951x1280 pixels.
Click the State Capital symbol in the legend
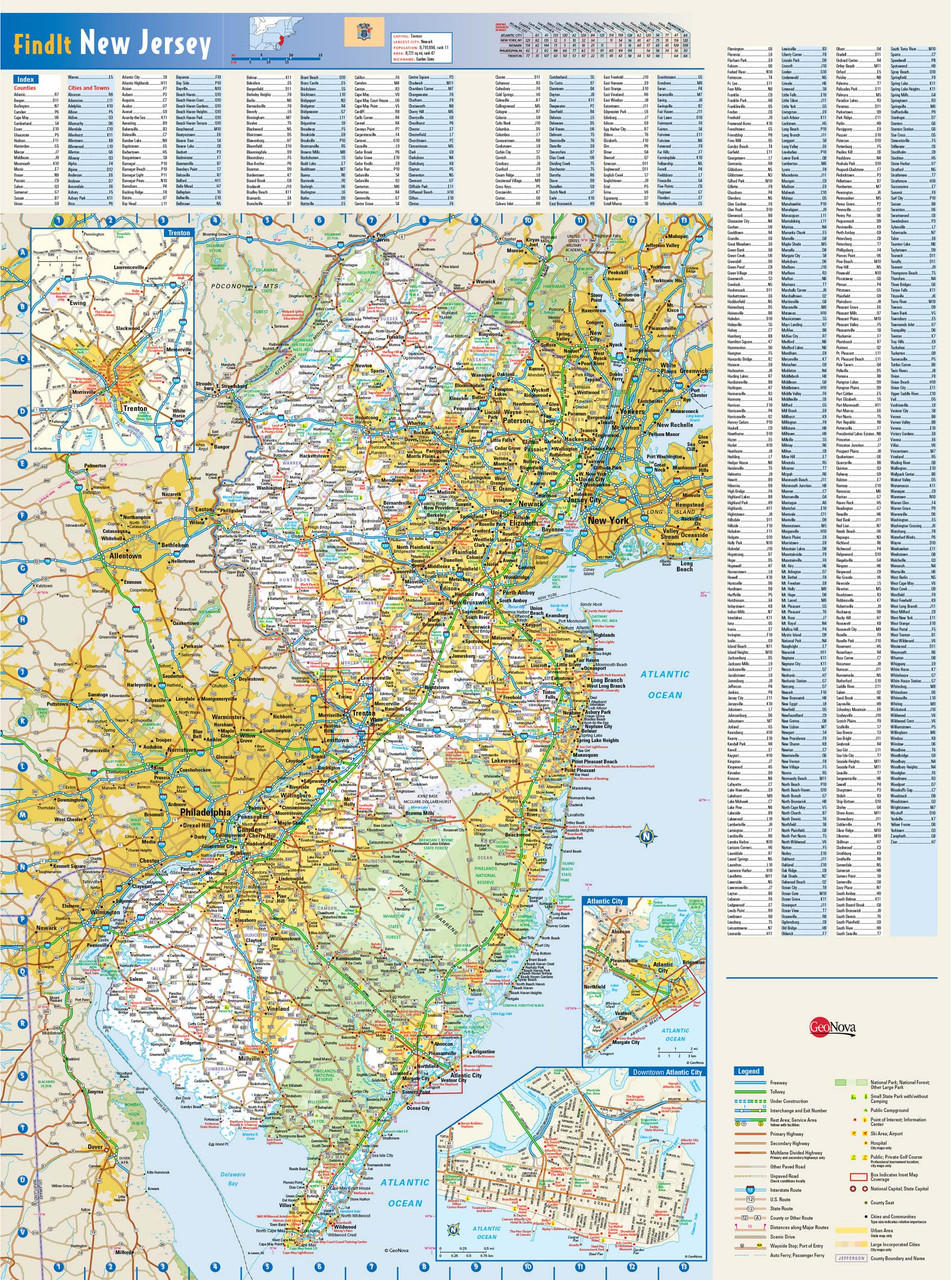pos(864,1189)
